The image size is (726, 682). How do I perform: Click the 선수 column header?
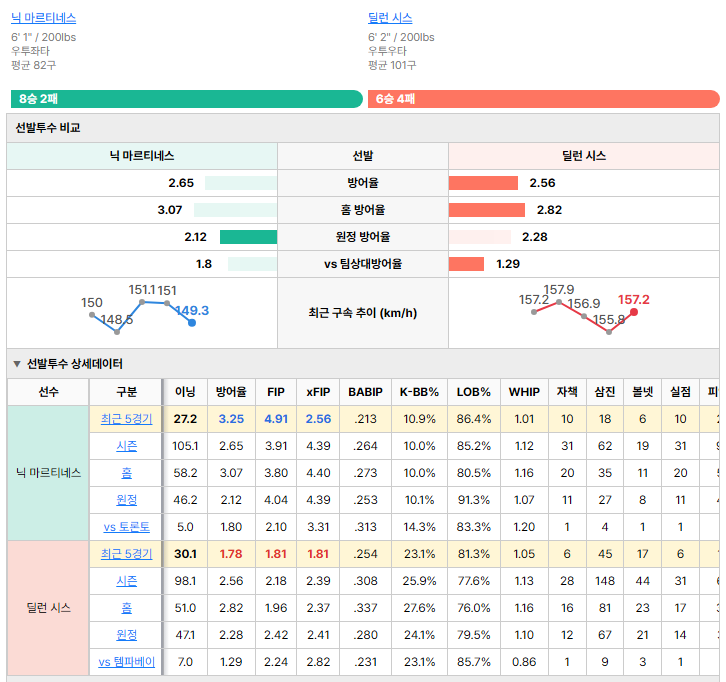(x=48, y=392)
